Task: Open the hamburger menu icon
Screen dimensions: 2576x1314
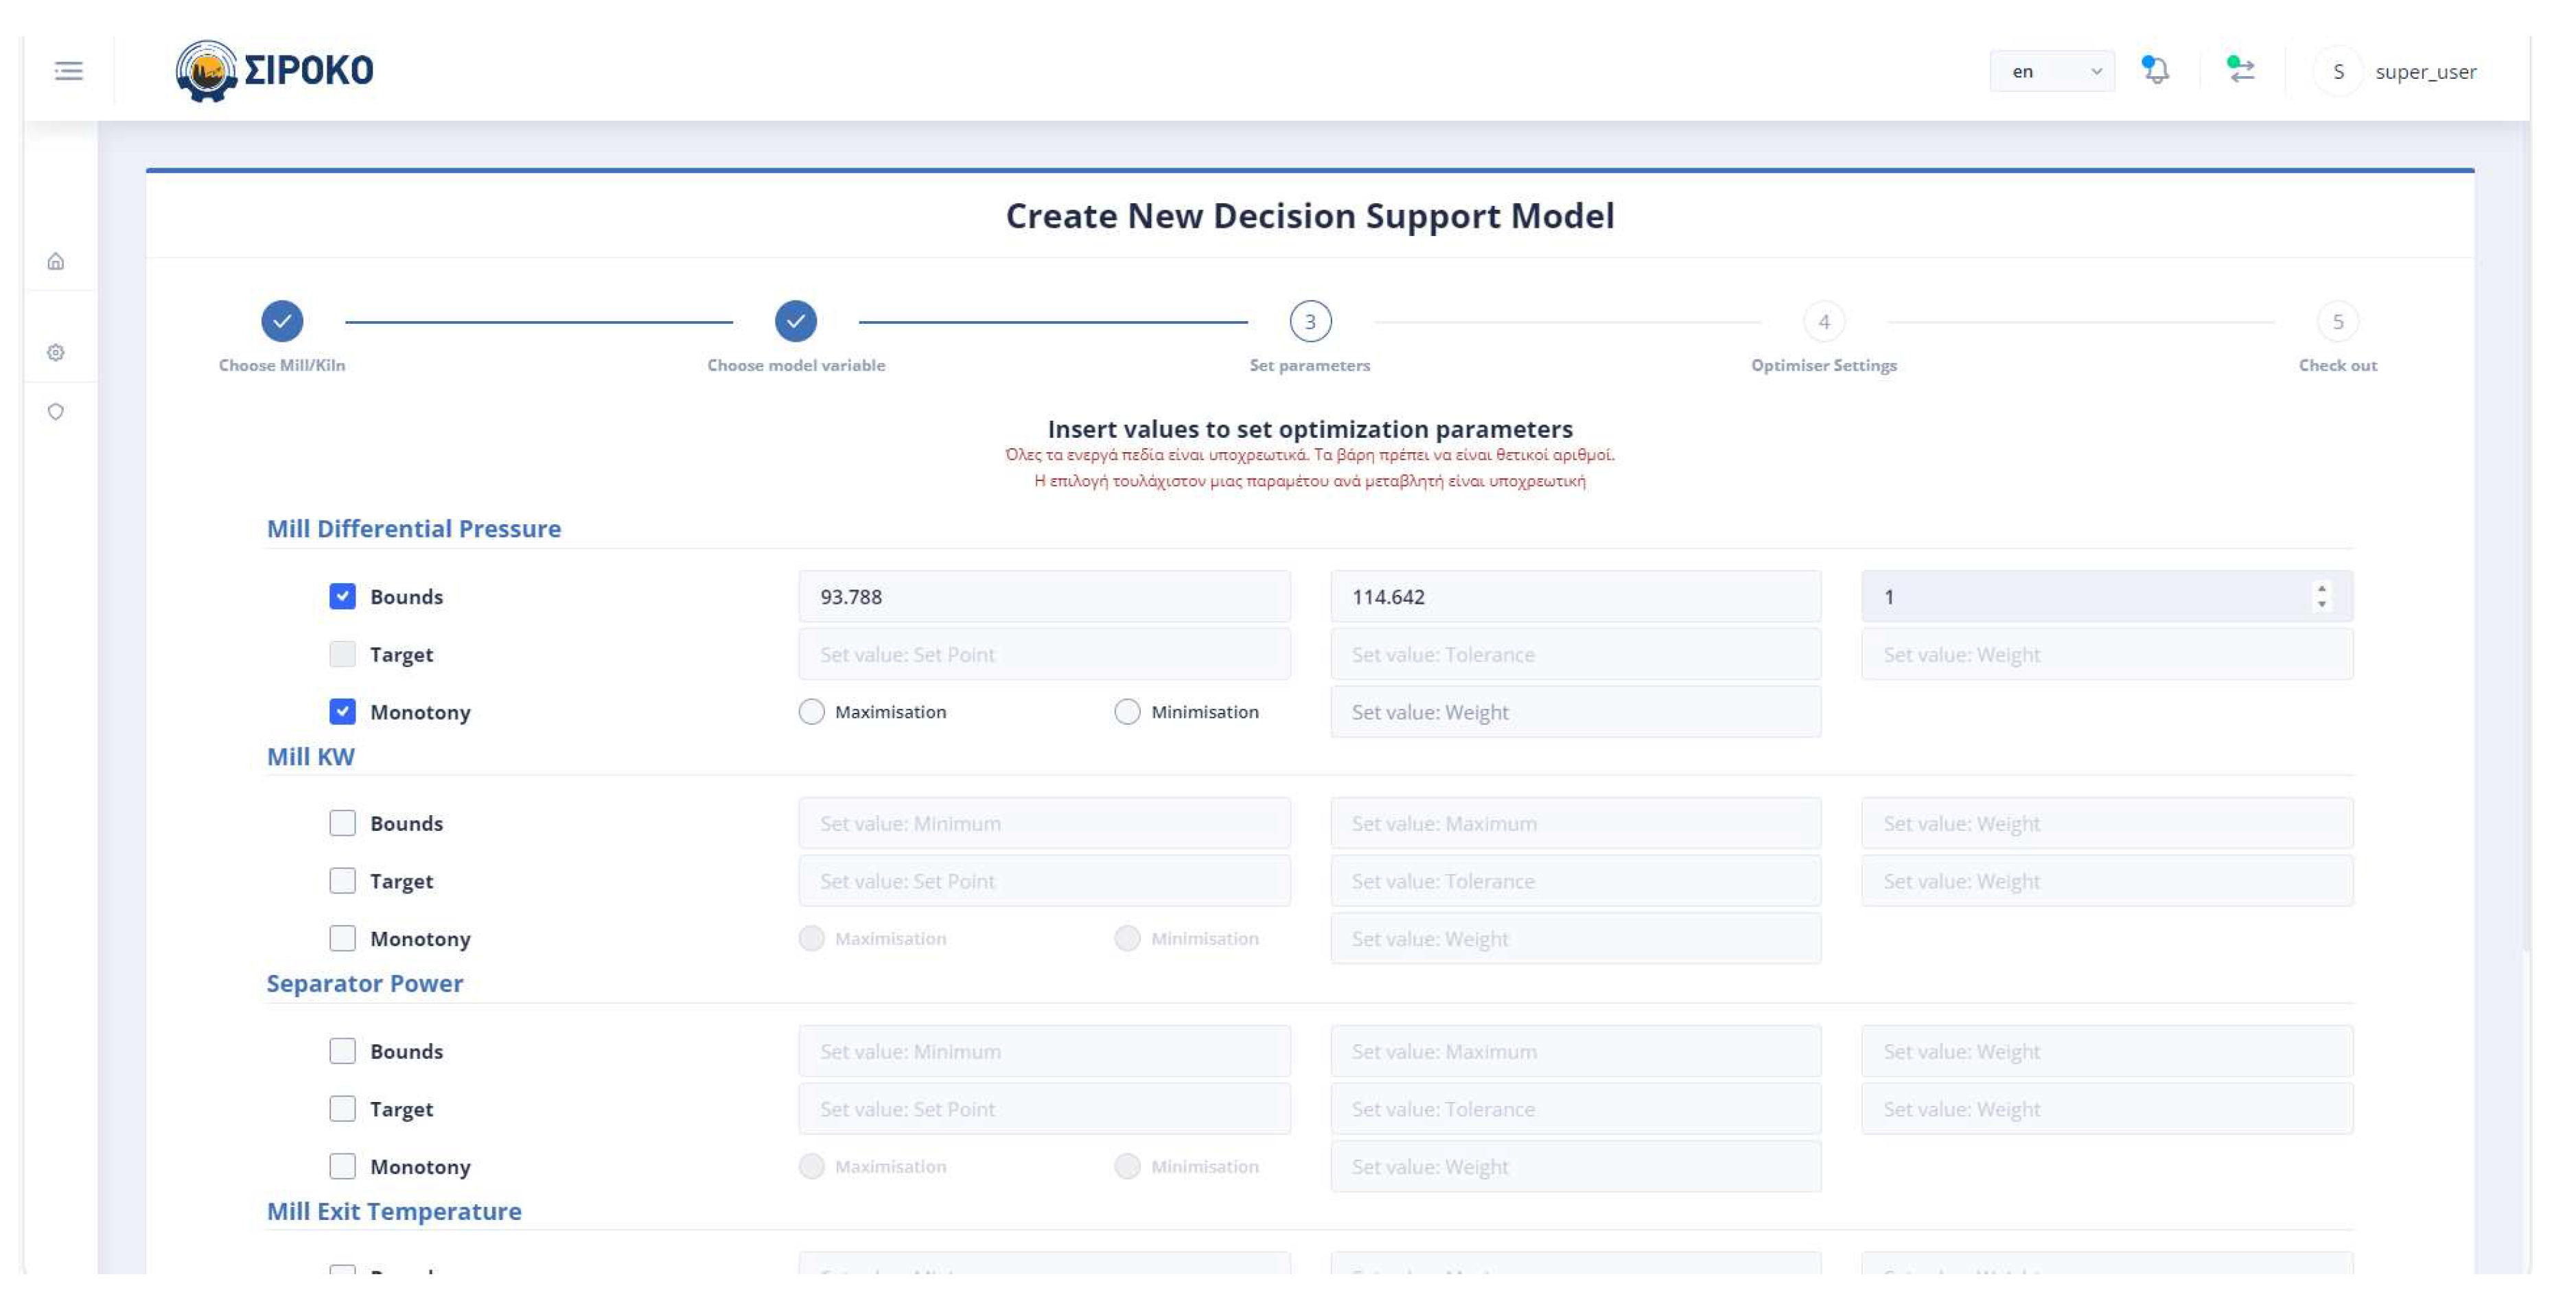Action: (x=68, y=71)
